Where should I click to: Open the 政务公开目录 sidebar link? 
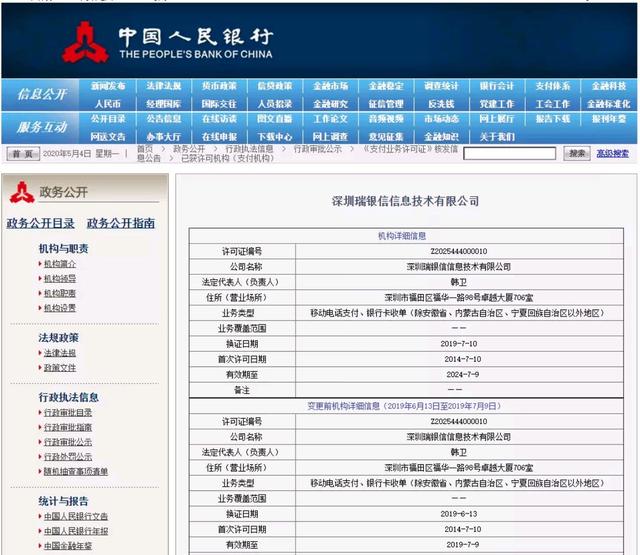(x=40, y=223)
